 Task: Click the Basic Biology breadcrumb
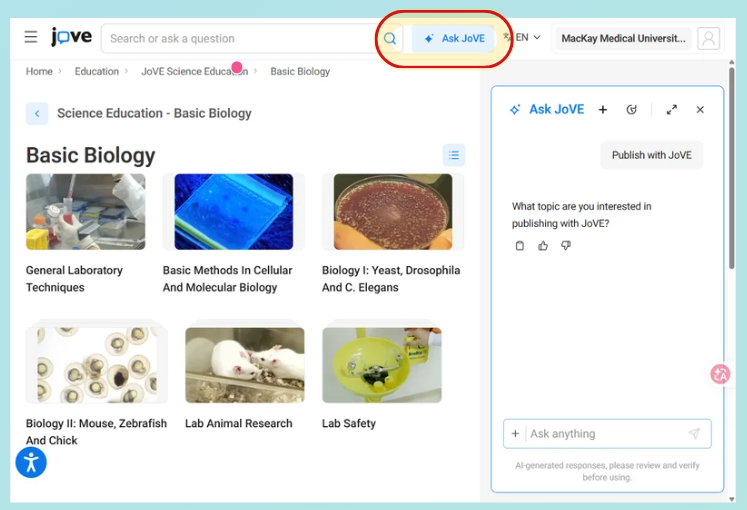(300, 71)
